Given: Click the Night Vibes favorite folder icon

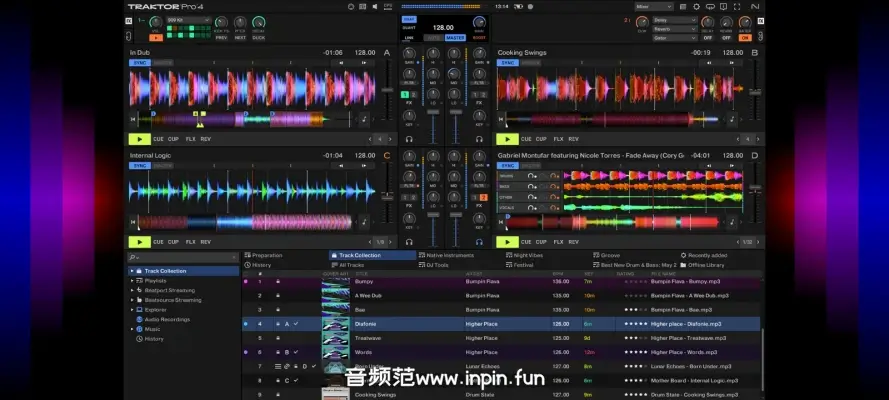Looking at the screenshot, I should pos(508,255).
